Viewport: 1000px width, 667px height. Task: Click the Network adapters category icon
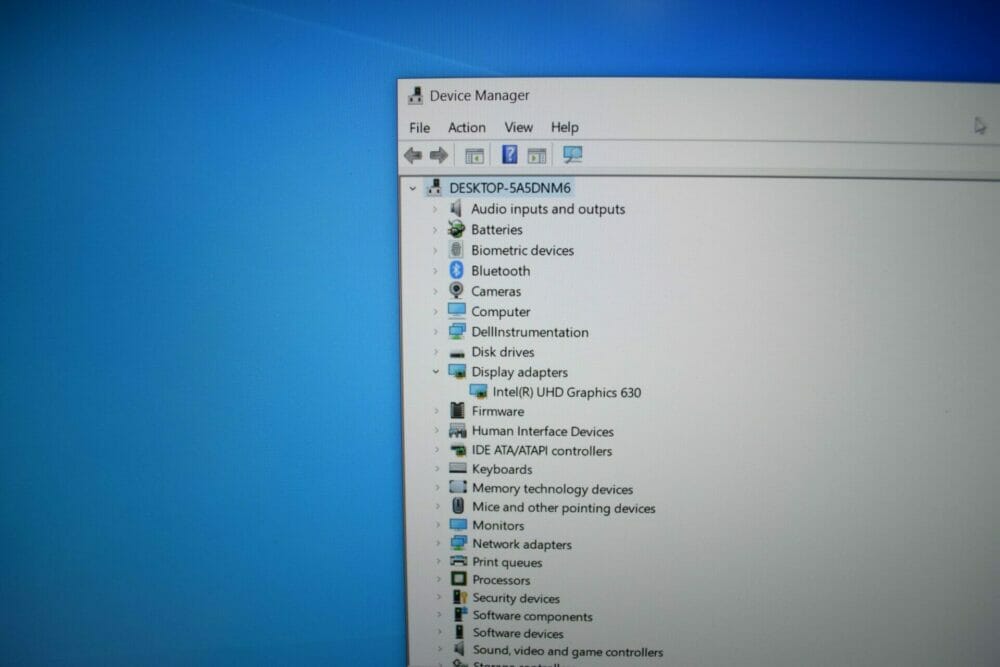[459, 543]
